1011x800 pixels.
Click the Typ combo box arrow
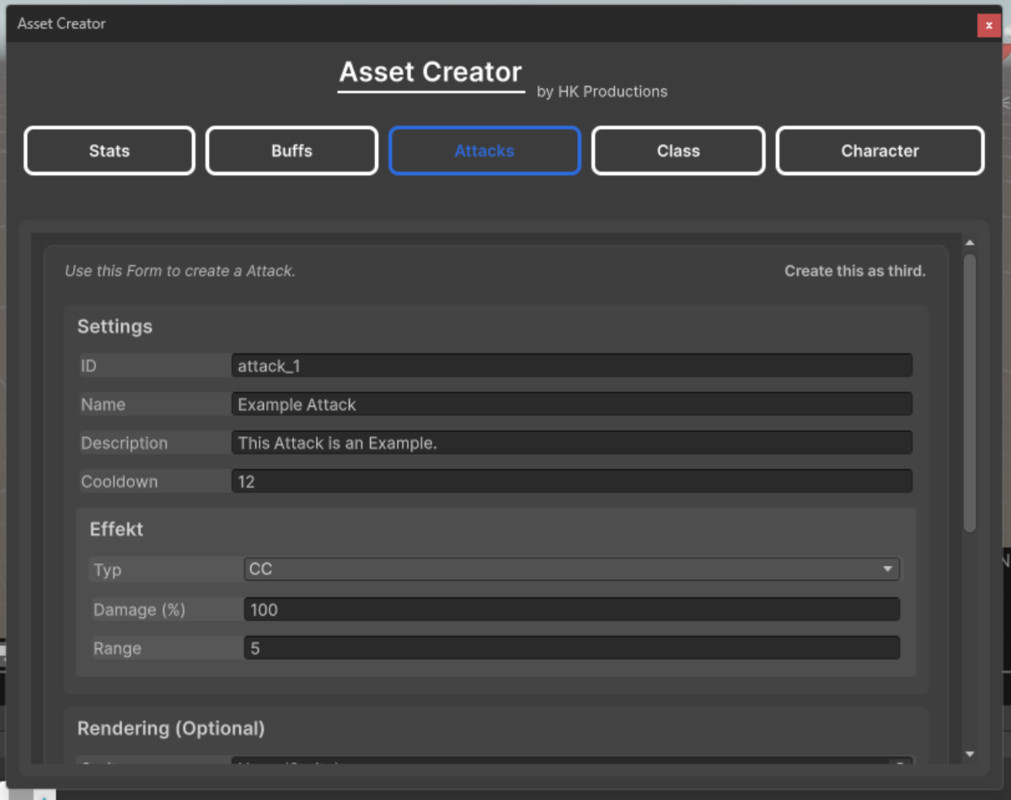tap(888, 568)
